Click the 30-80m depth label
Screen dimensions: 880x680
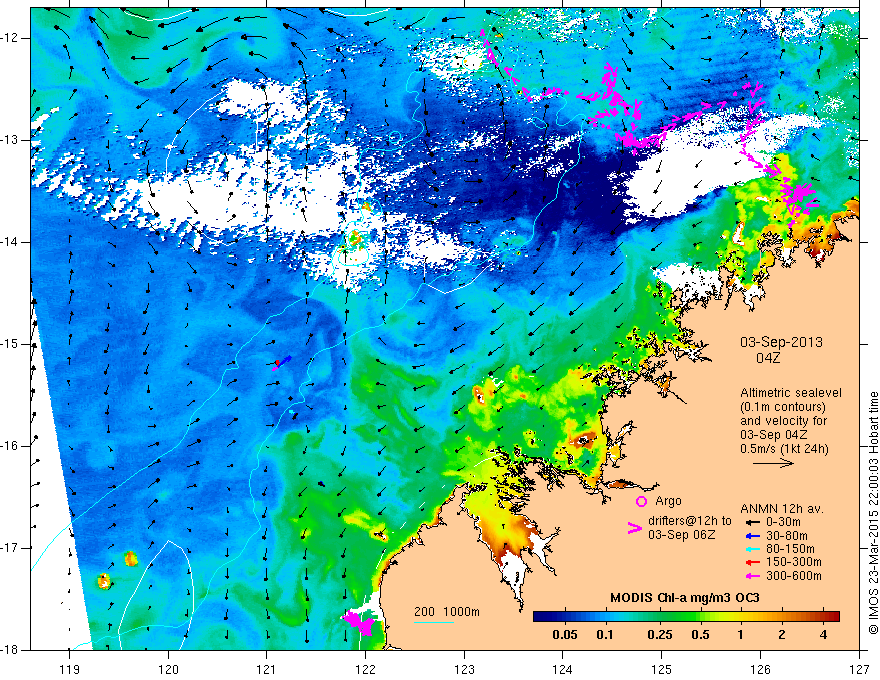pyautogui.click(x=787, y=536)
